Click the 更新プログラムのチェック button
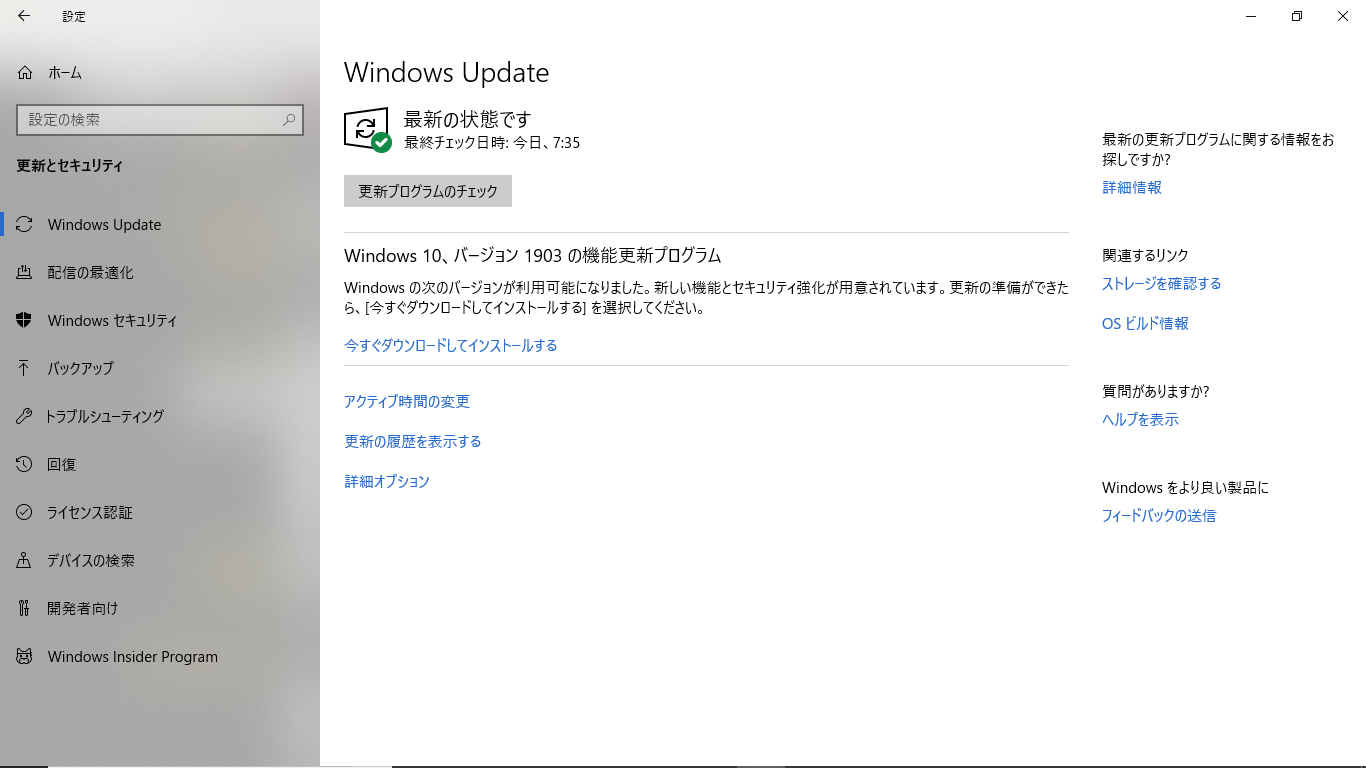This screenshot has height=768, width=1366. pos(428,191)
